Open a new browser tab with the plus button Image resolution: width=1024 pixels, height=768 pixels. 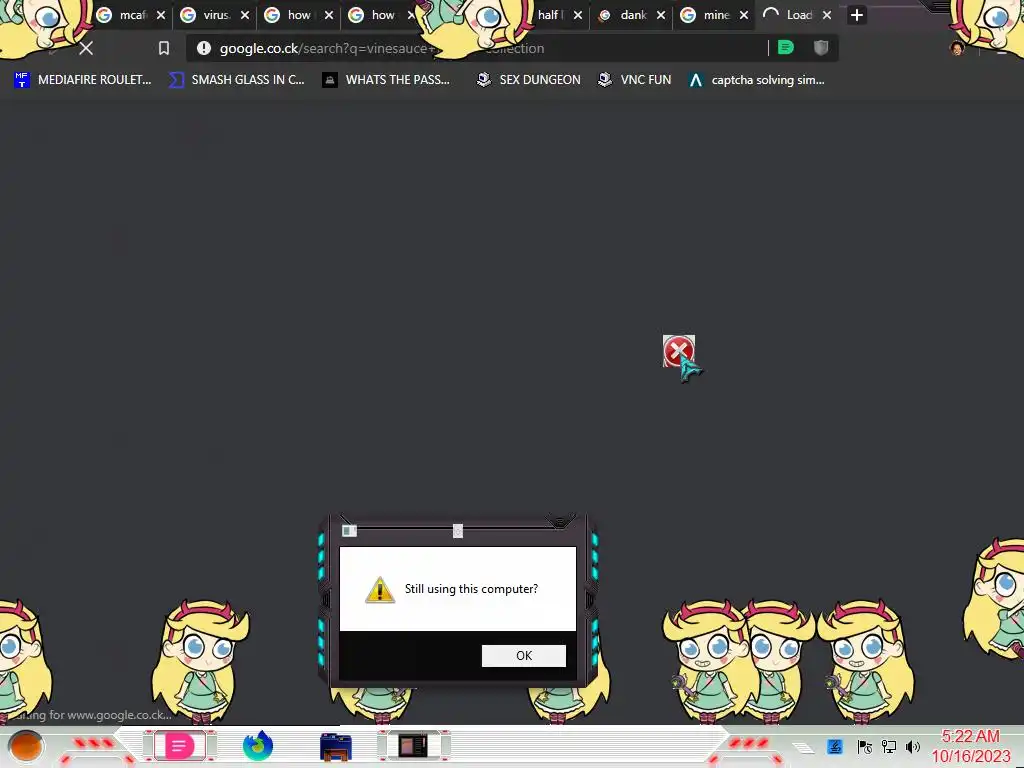tap(857, 15)
